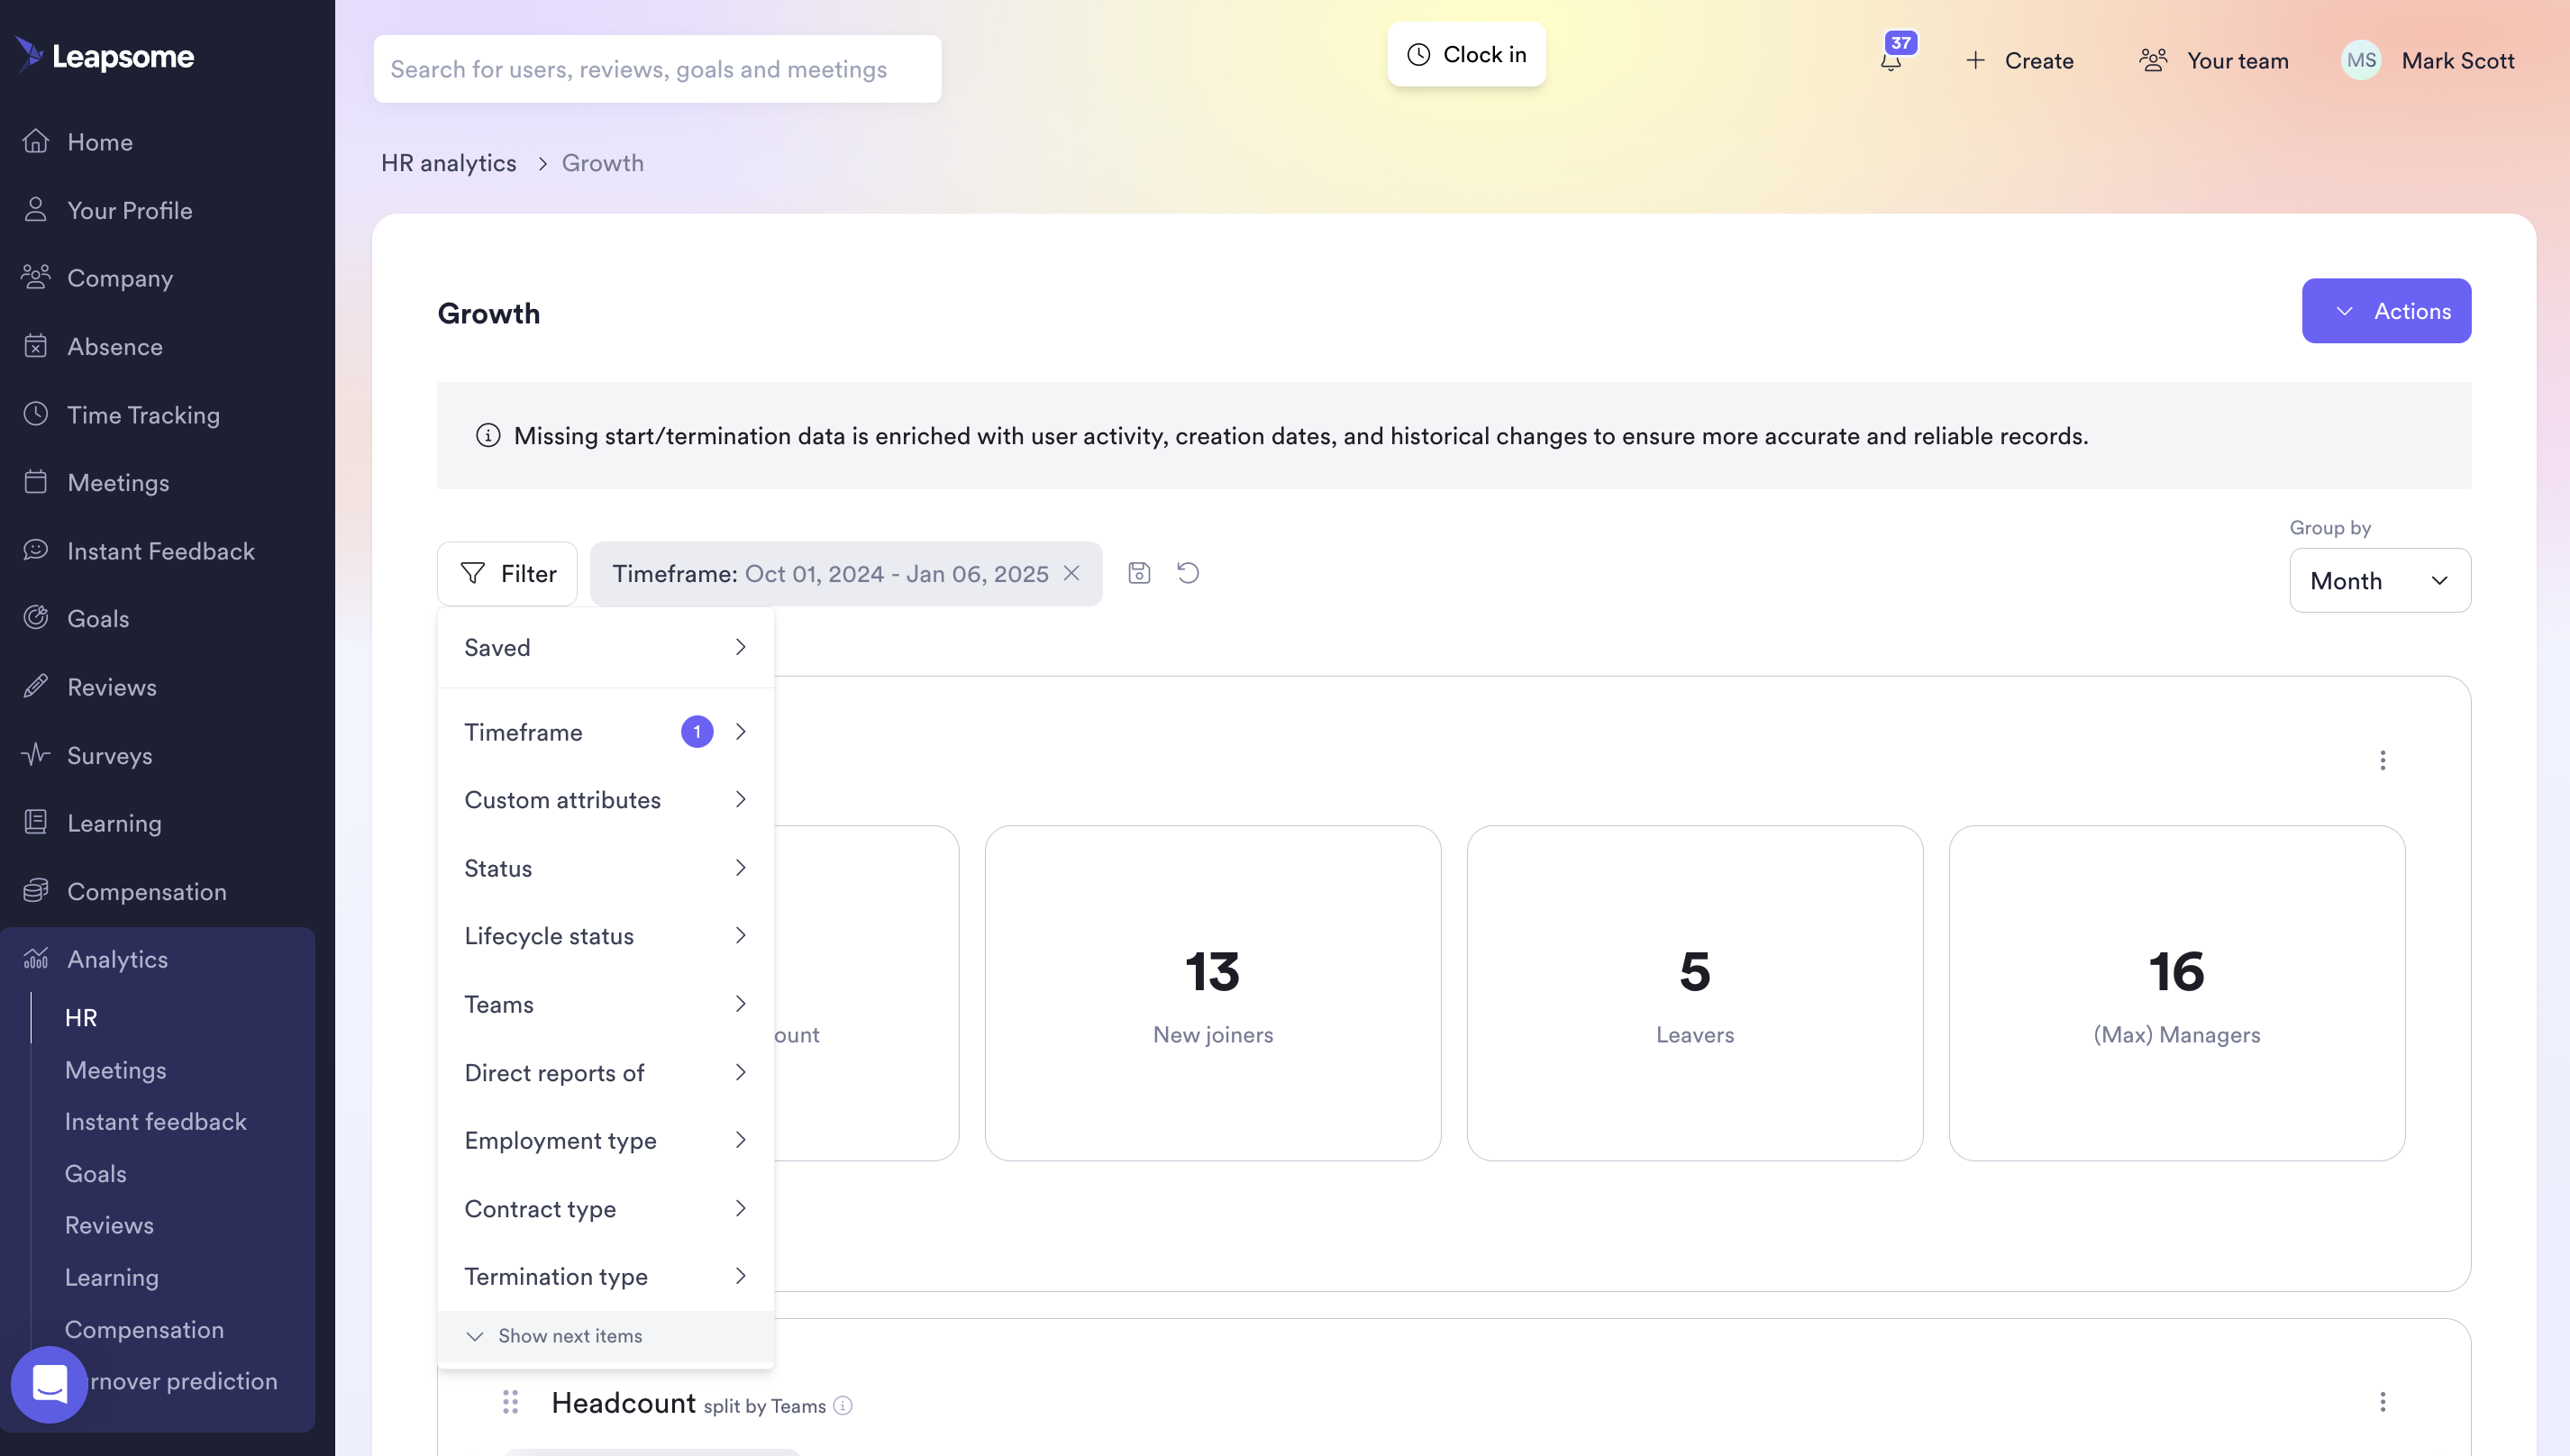2570x1456 pixels.
Task: Expand Direct reports of filter
Action: pos(605,1072)
